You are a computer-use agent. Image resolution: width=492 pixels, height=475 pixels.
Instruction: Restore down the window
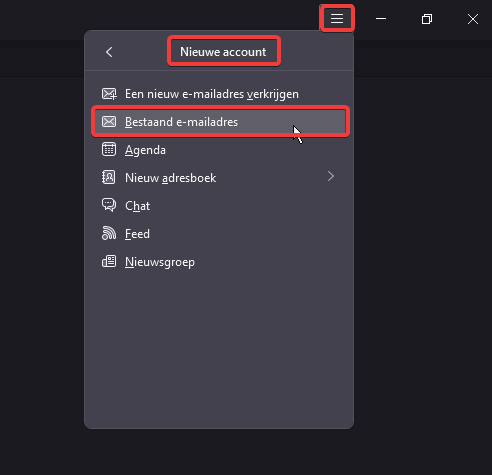tap(427, 19)
